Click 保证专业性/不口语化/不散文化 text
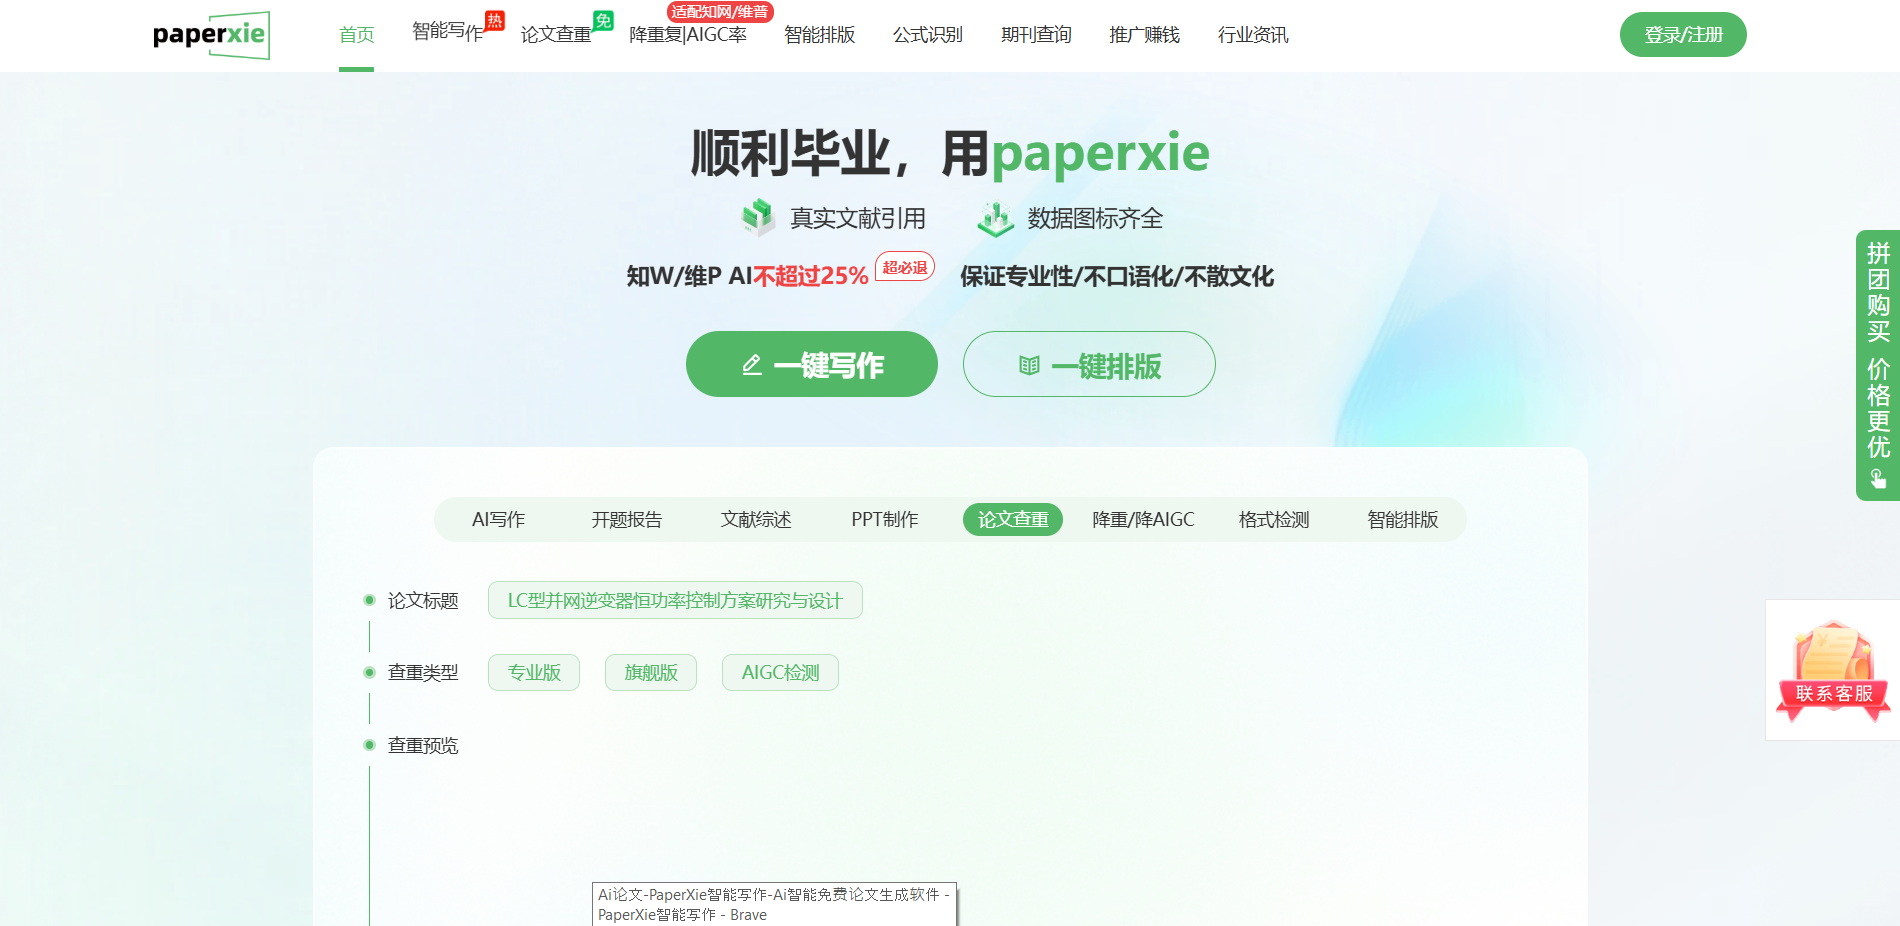 click(x=1117, y=276)
